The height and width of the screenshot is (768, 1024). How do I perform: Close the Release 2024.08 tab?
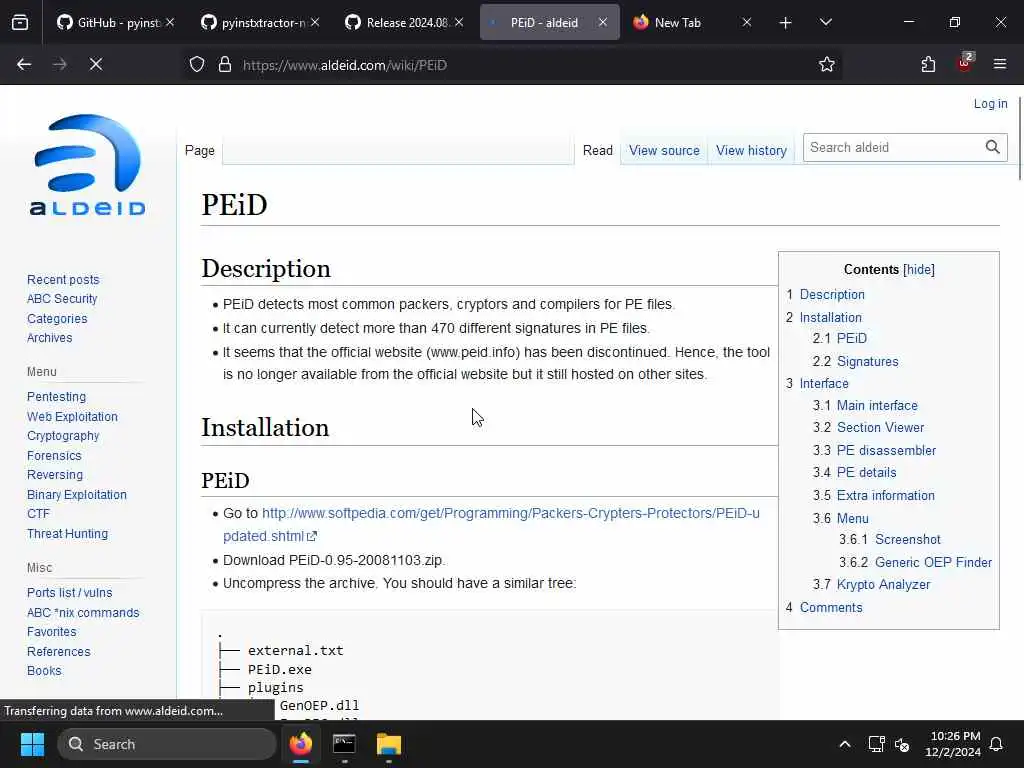(459, 22)
